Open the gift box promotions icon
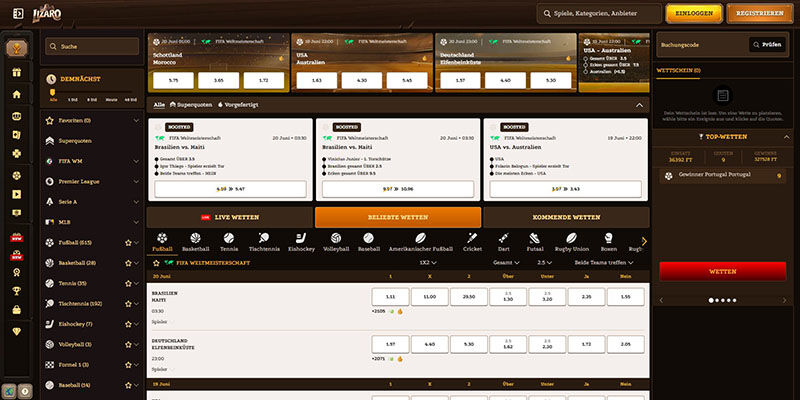Screen dimensions: 800x400 point(17,72)
